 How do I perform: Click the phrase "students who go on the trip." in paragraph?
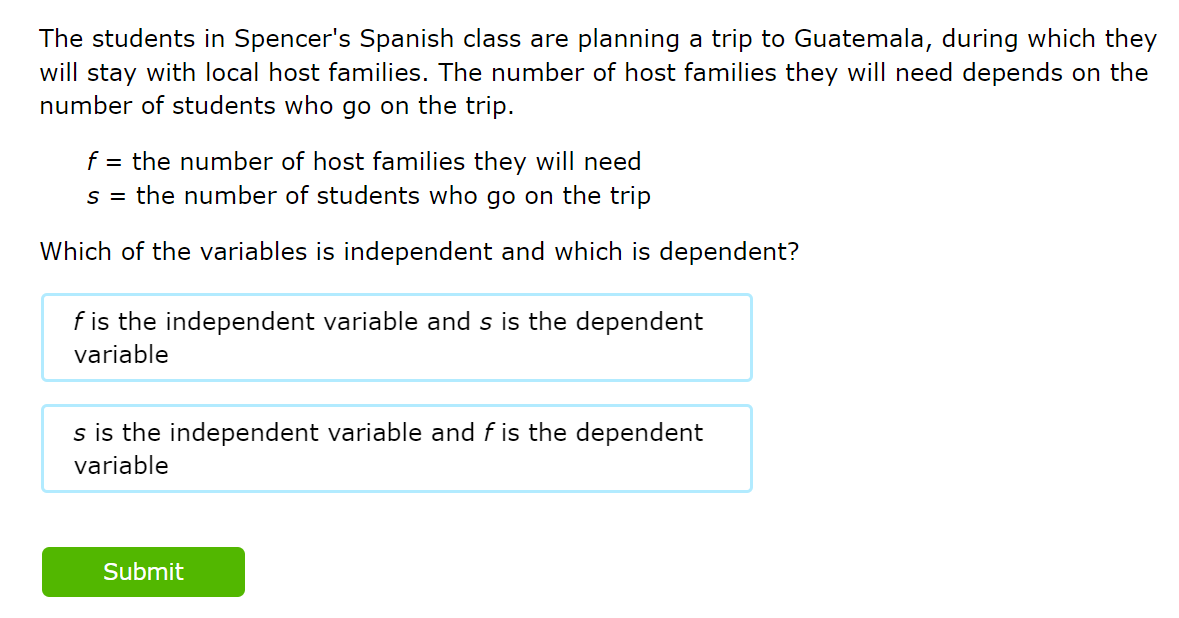[343, 107]
